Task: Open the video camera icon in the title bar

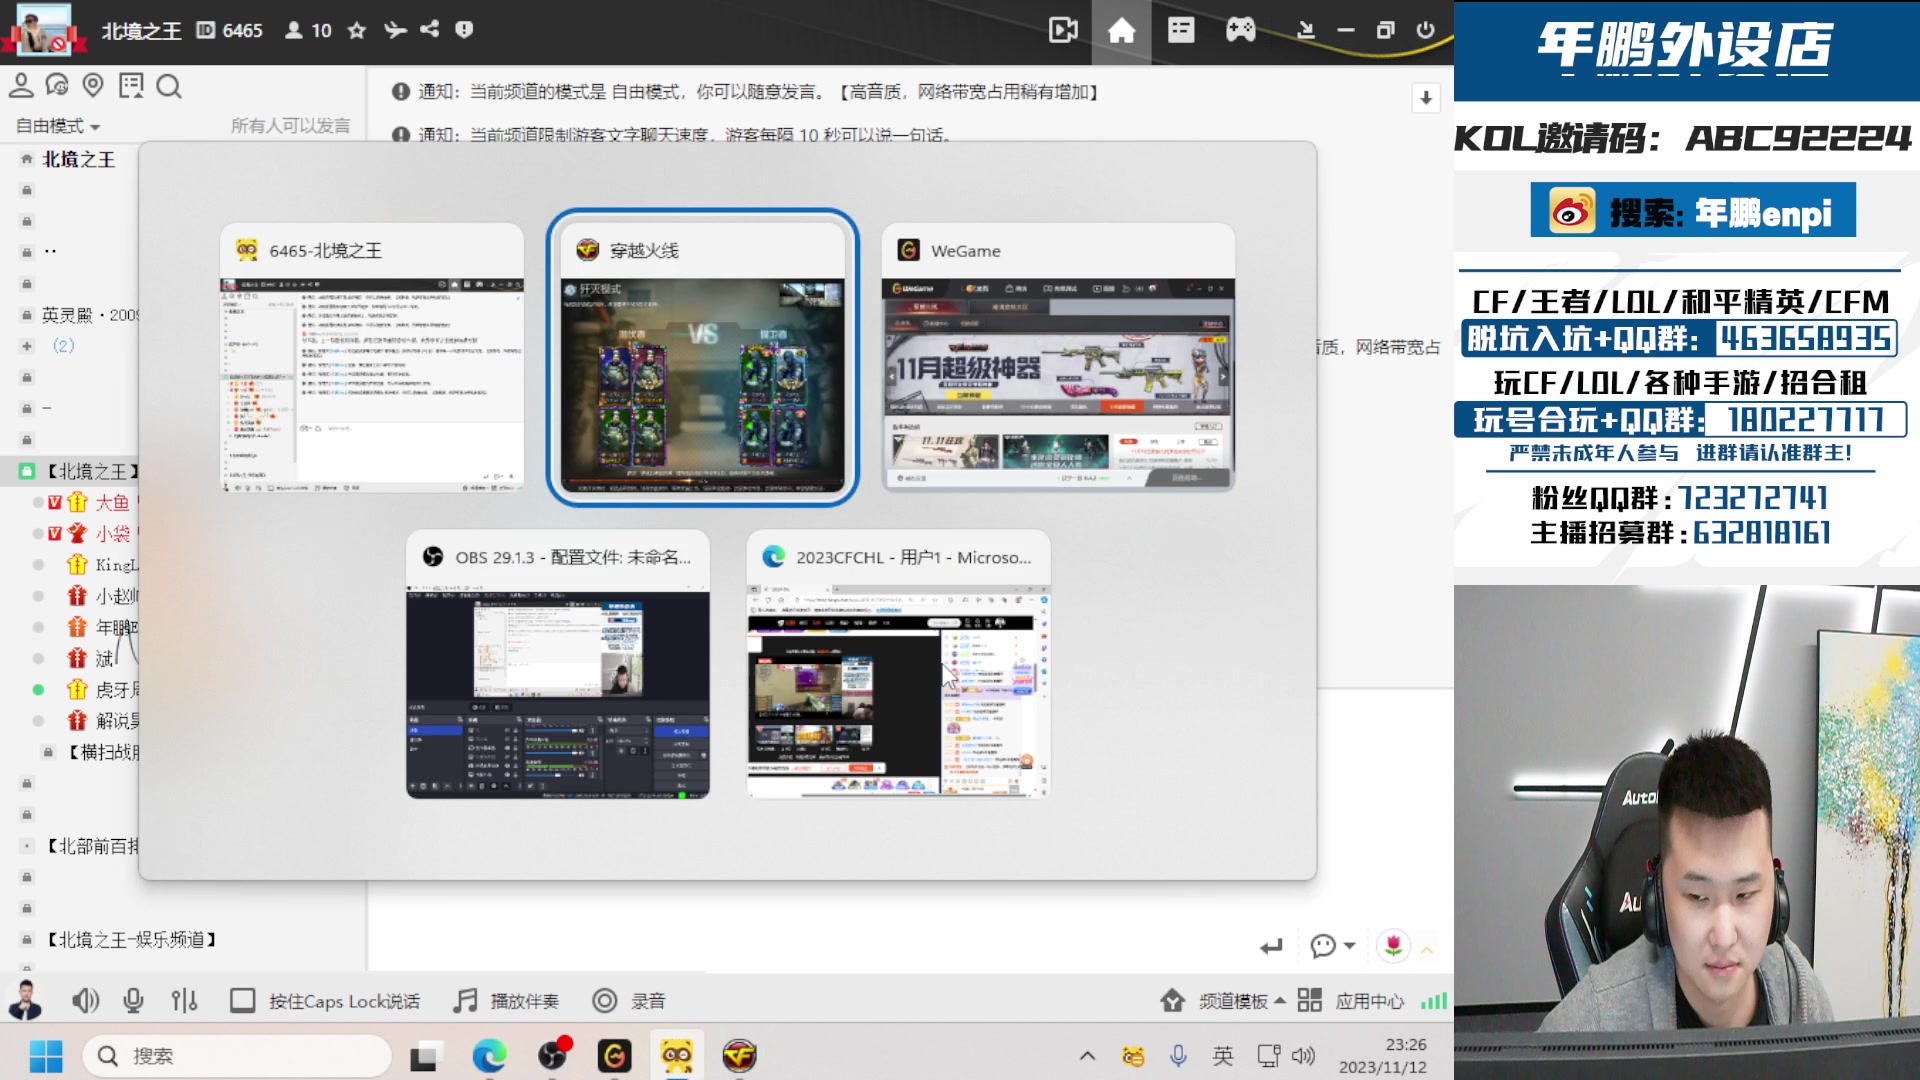Action: pos(1063,30)
